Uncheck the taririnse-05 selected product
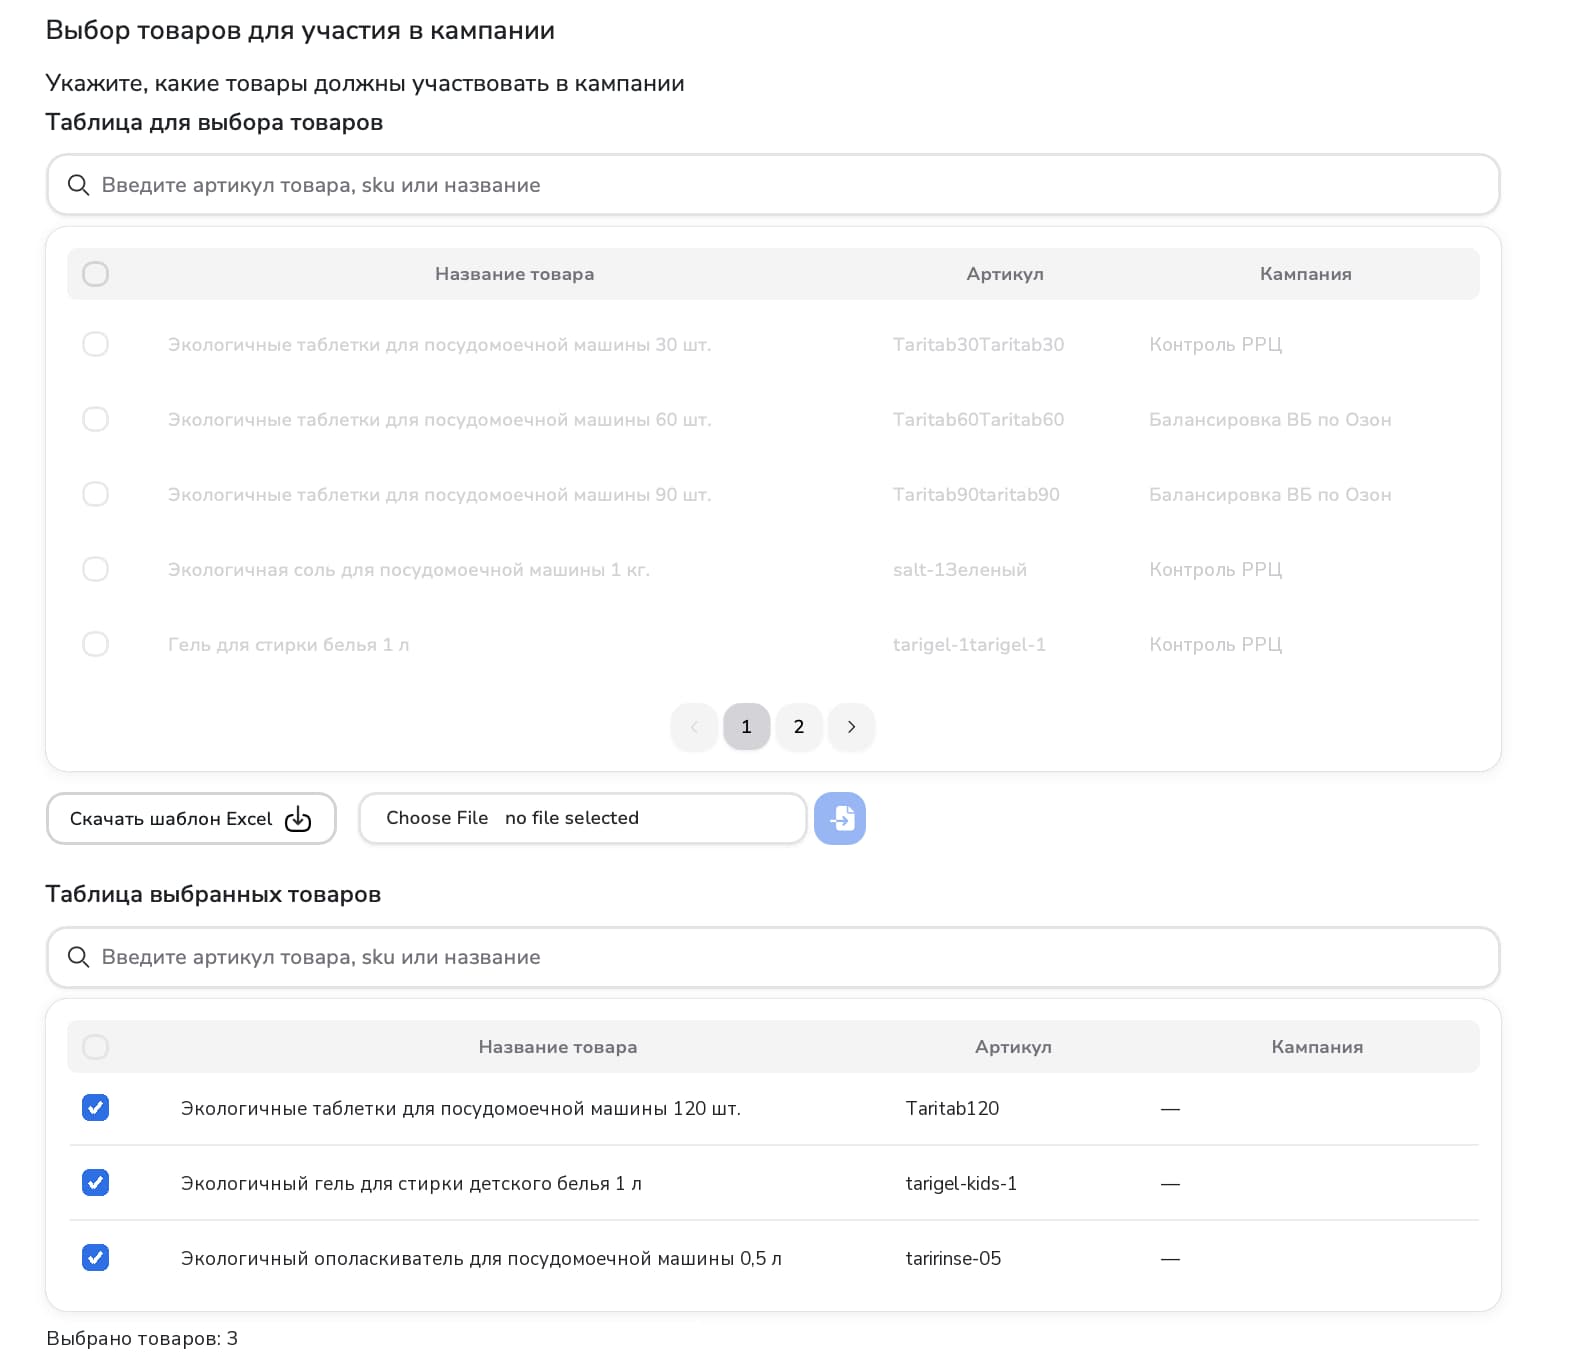The width and height of the screenshot is (1572, 1372). coord(95,1258)
